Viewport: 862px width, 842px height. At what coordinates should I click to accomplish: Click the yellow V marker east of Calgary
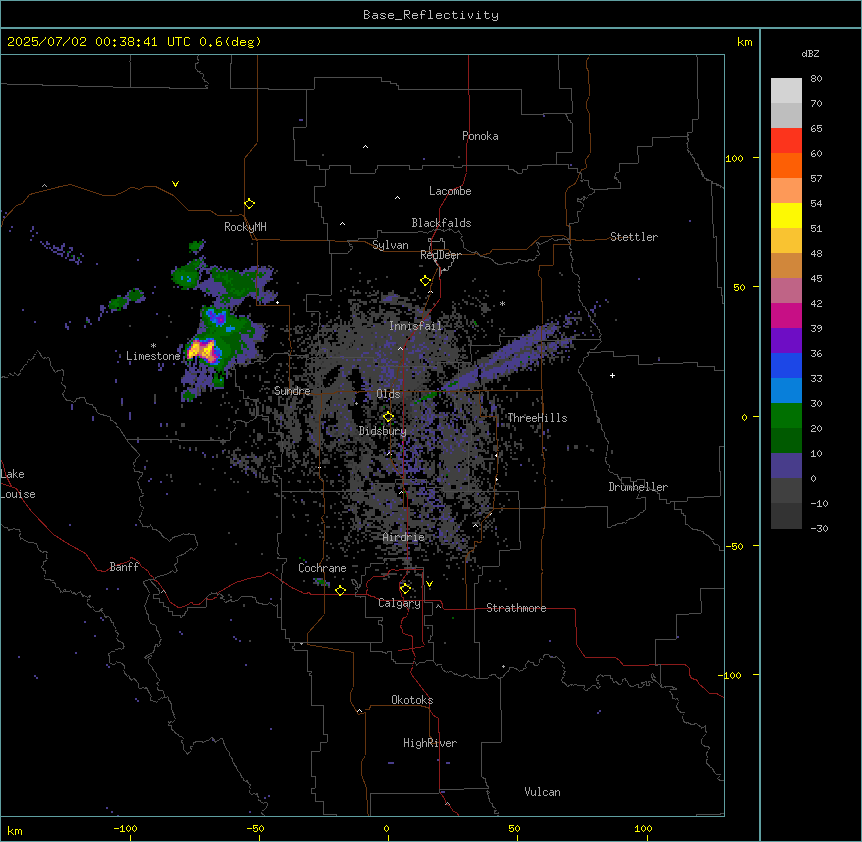pyautogui.click(x=429, y=584)
